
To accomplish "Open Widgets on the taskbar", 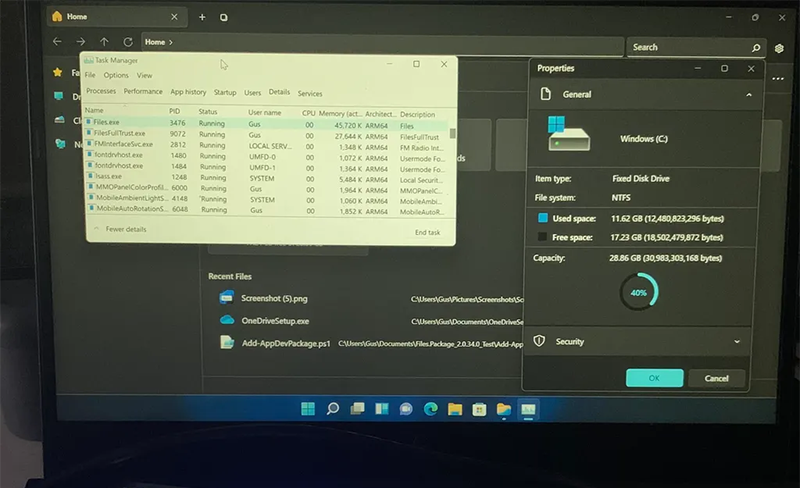I will [382, 409].
